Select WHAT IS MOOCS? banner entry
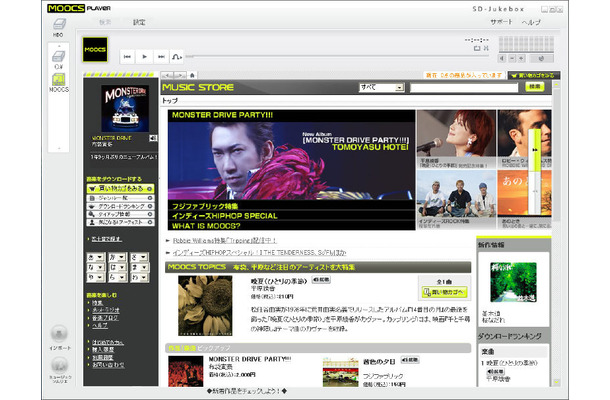Viewport: 610px width, 400px height. [x=206, y=226]
